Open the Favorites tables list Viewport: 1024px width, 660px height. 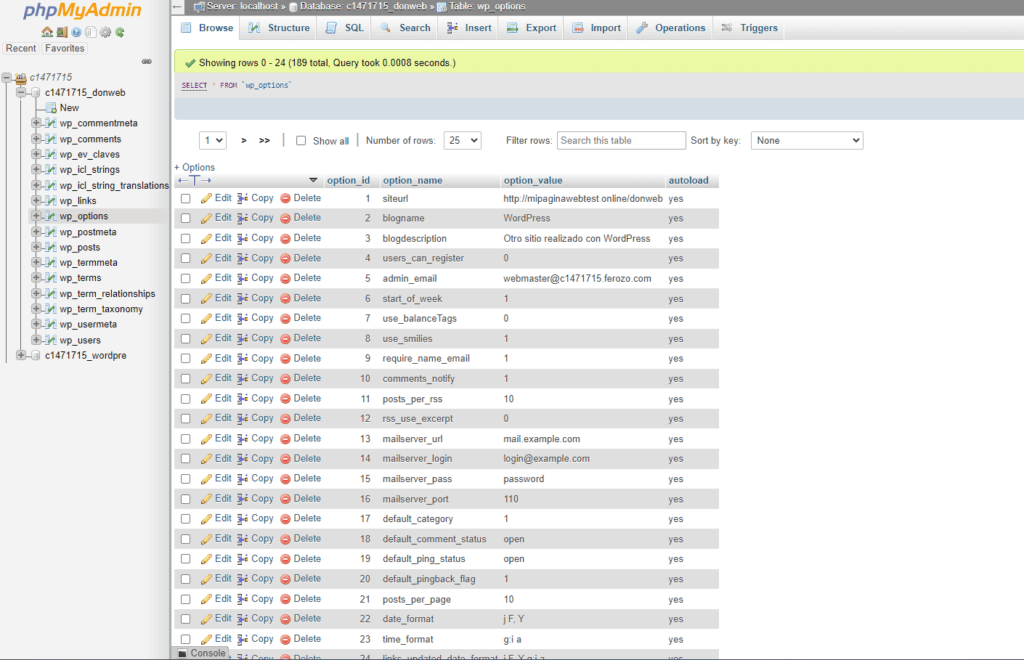click(65, 48)
